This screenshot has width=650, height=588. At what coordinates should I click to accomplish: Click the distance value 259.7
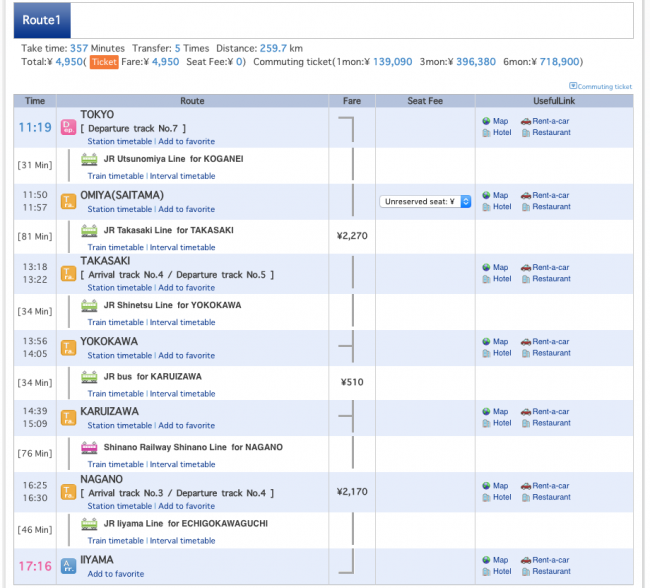273,49
